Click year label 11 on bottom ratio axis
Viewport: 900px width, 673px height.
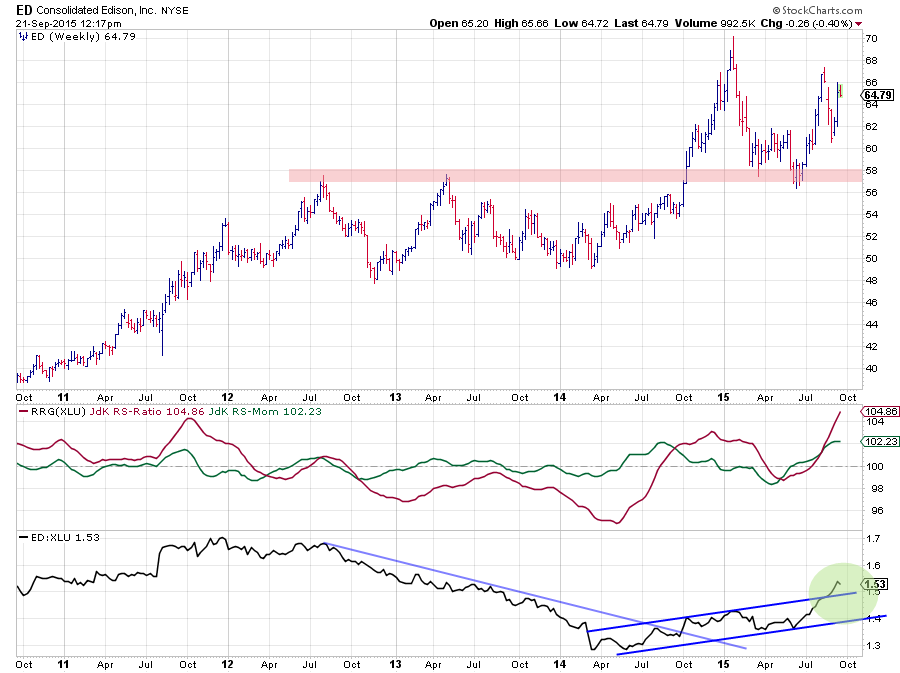(x=63, y=664)
